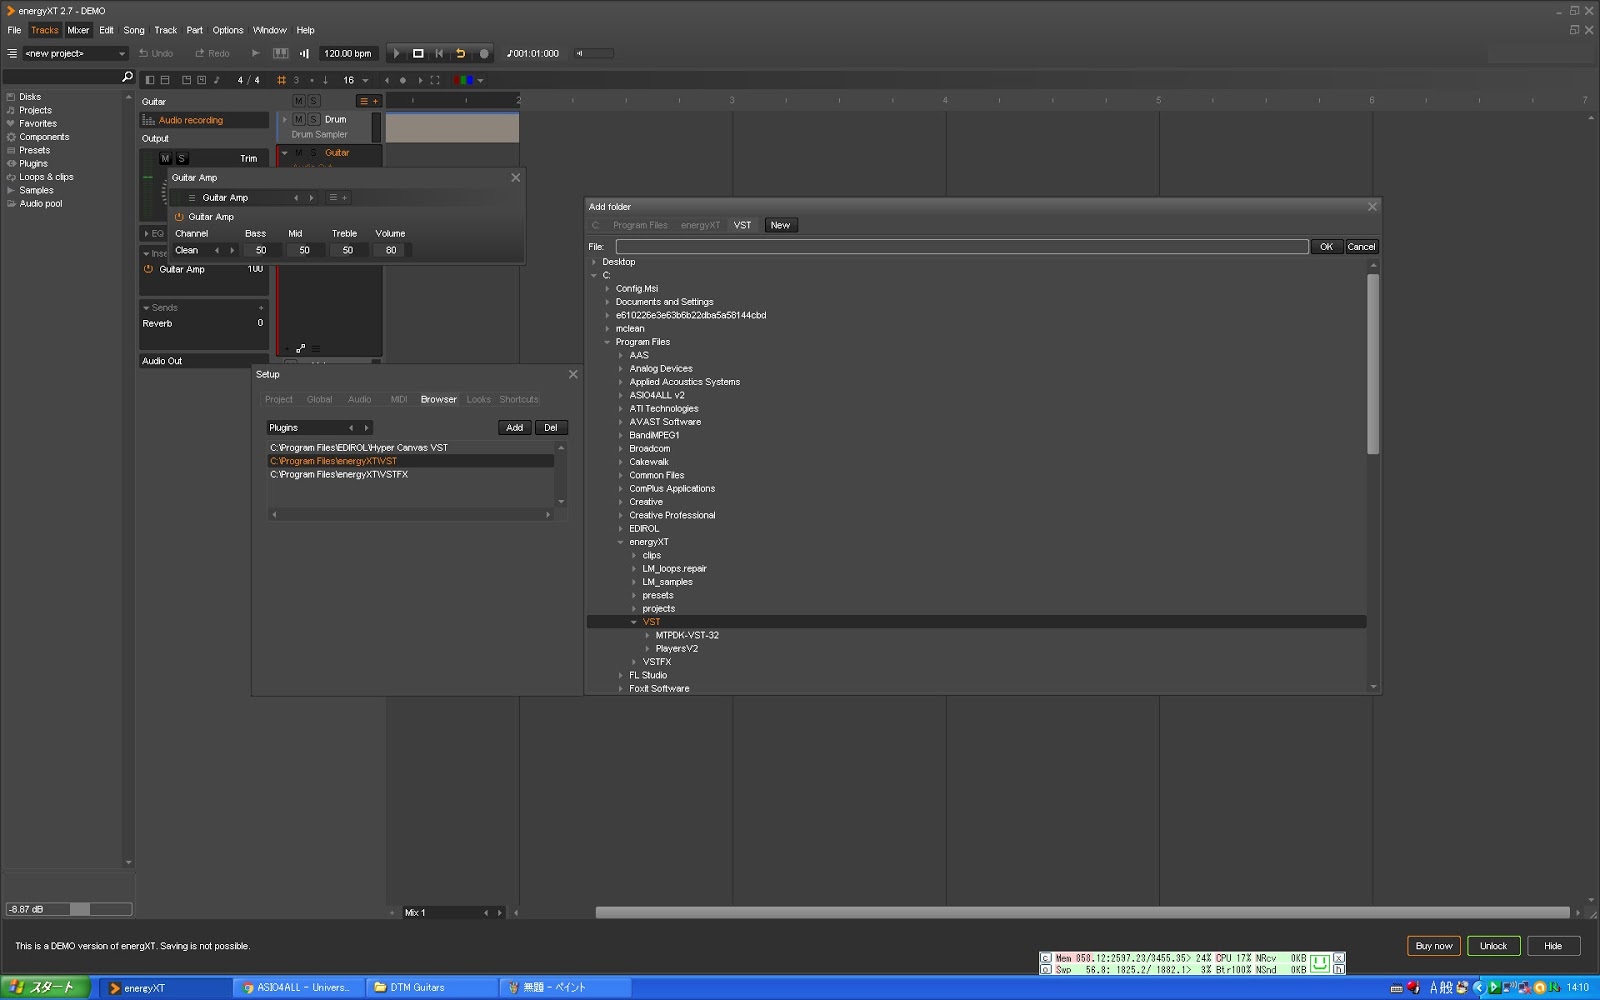
Task: Click the Unlock button
Action: pos(1494,946)
